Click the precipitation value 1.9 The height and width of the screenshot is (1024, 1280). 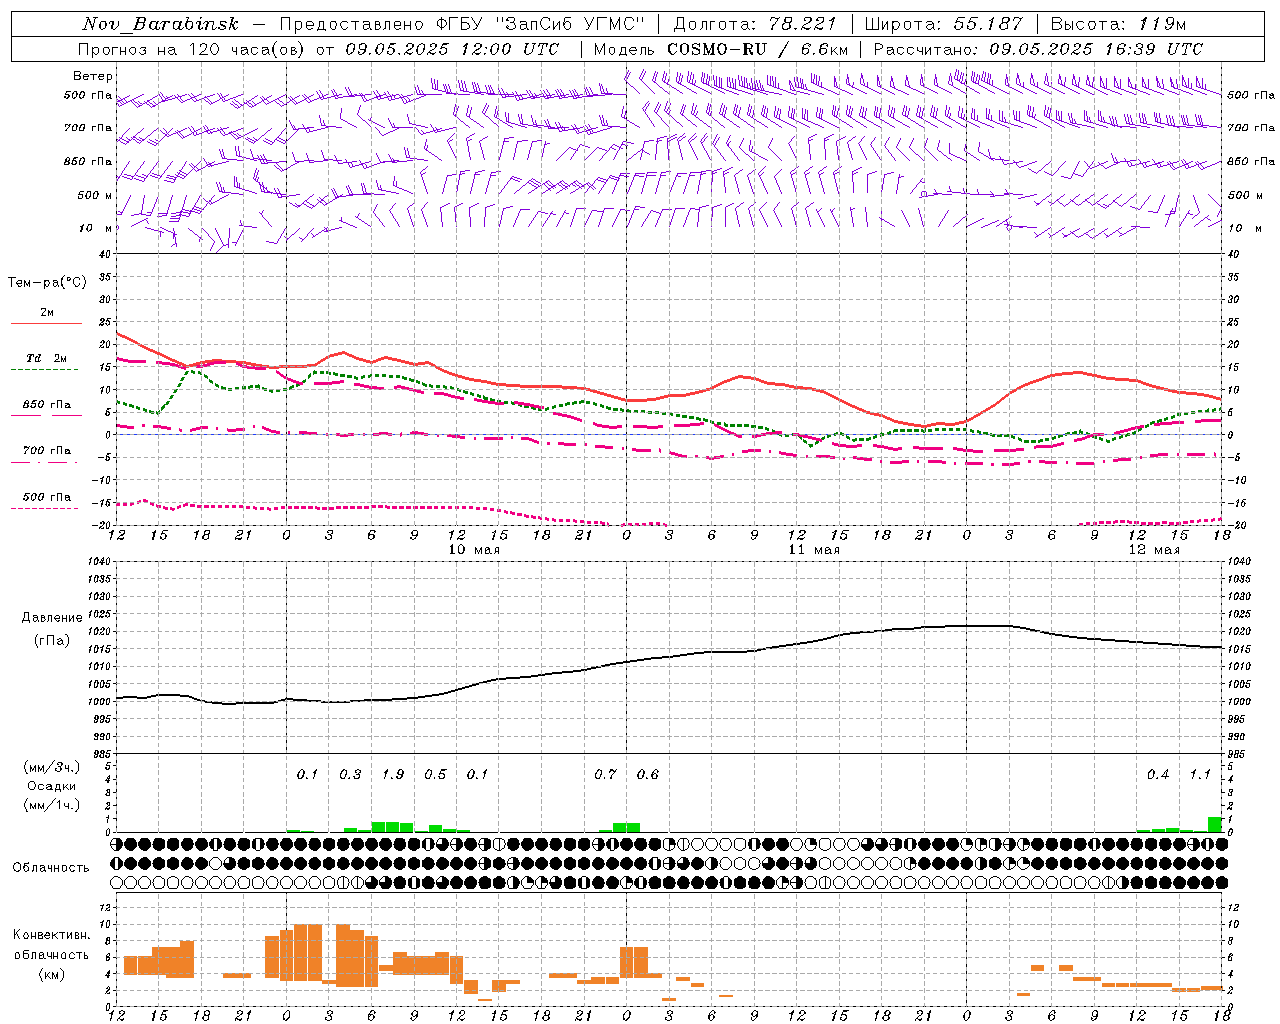coord(393,774)
